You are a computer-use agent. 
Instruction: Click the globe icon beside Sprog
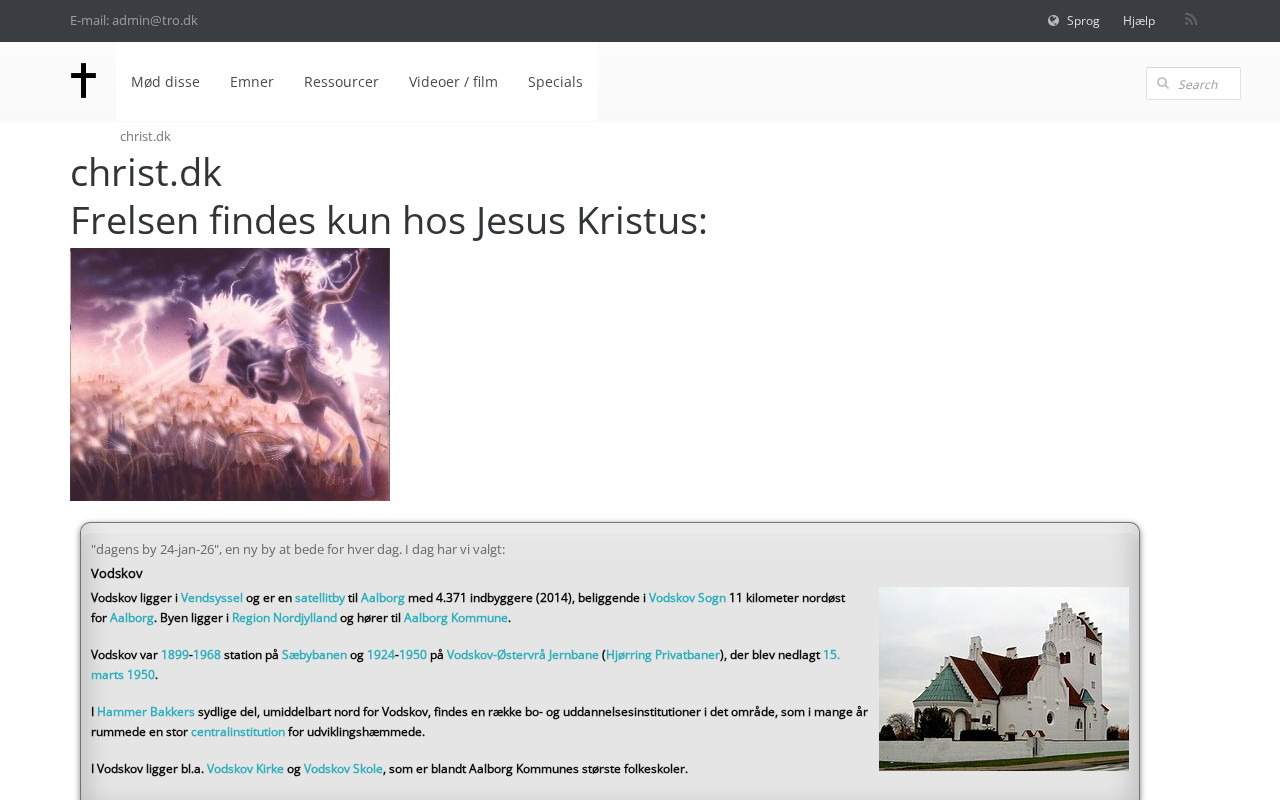1053,21
